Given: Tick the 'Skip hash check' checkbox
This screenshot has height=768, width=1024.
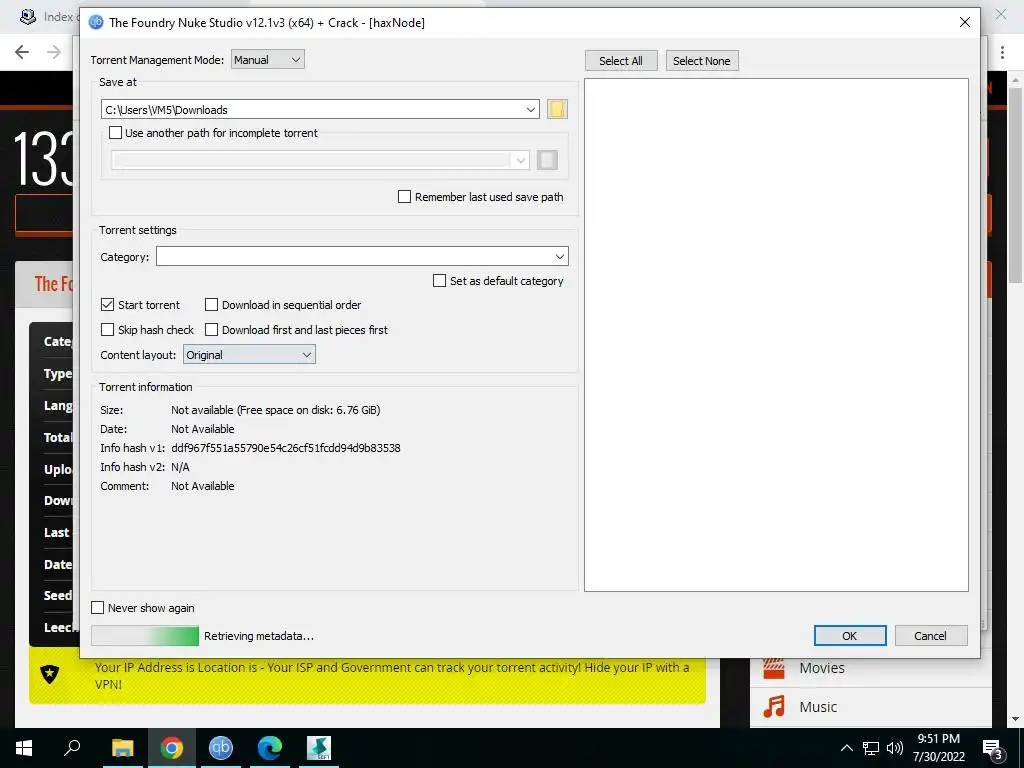Looking at the screenshot, I should tap(108, 330).
